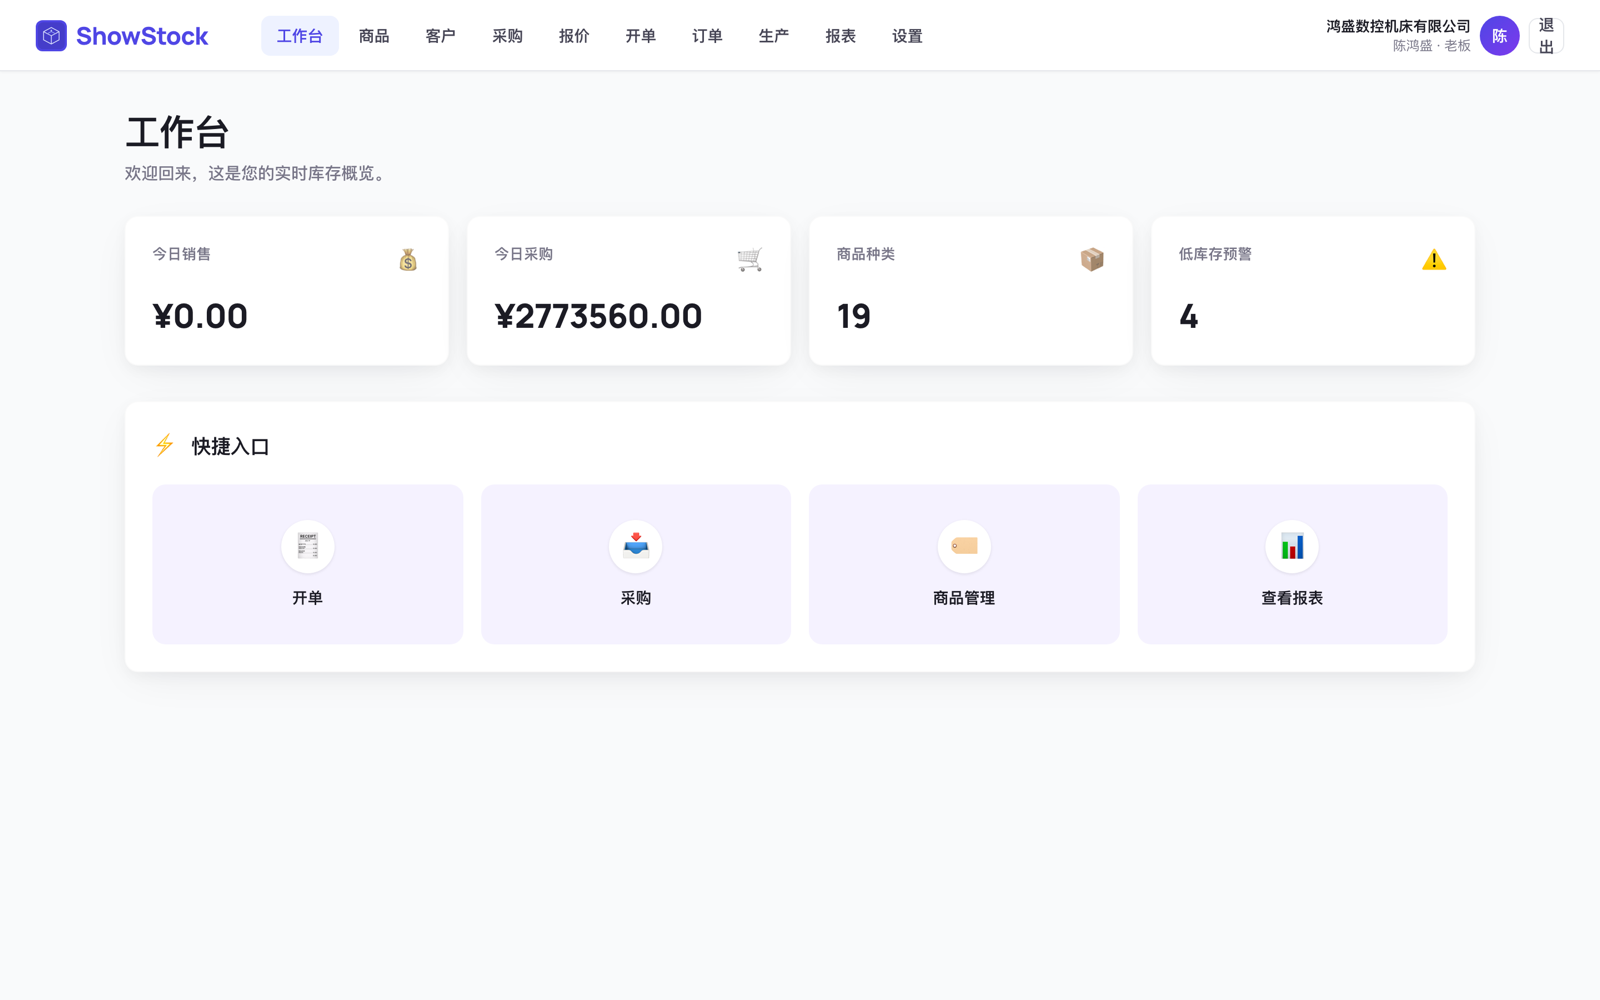Click the 退出 logout button
The width and height of the screenshot is (1600, 1000).
[x=1546, y=36]
